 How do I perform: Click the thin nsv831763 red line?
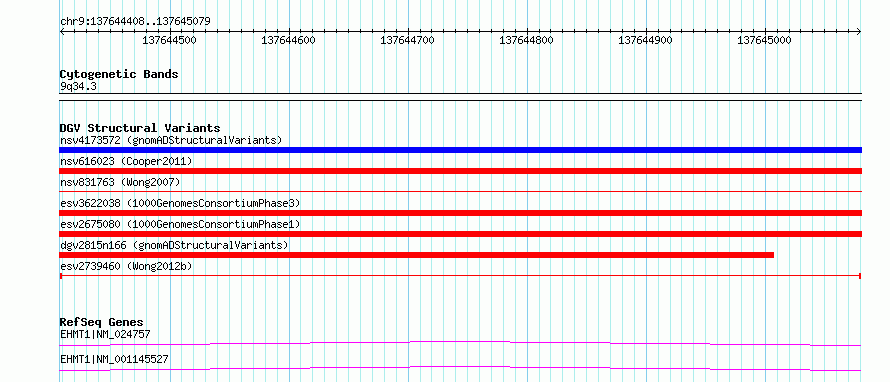[x=460, y=192]
